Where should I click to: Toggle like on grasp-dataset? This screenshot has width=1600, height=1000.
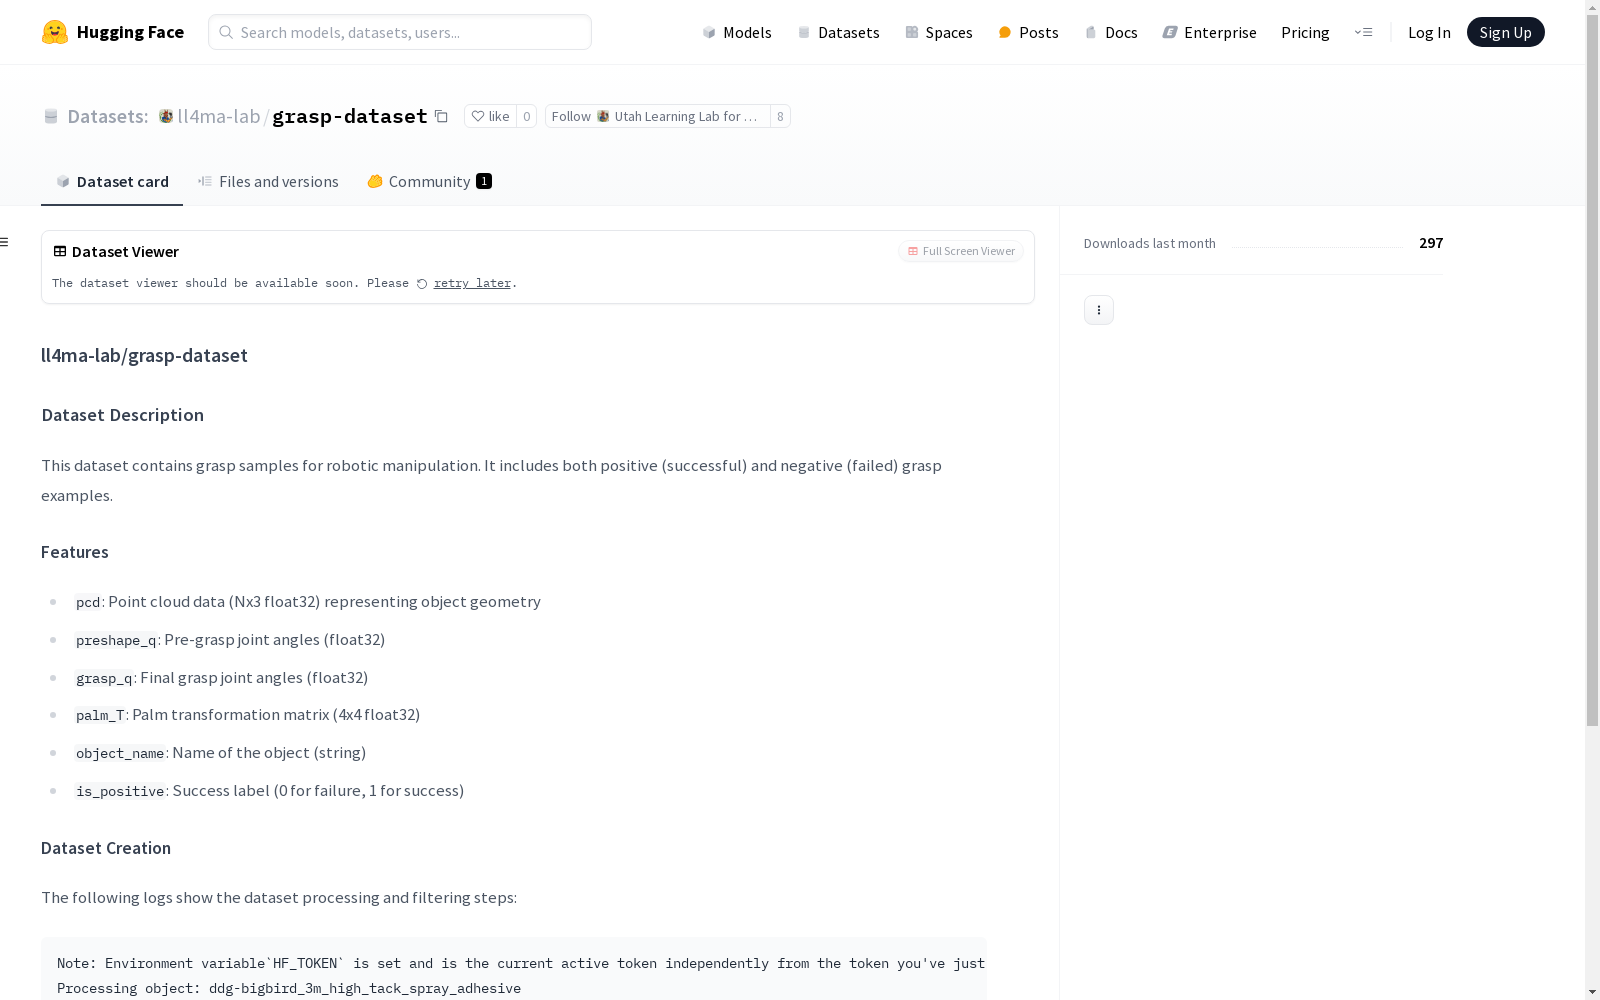click(x=490, y=116)
